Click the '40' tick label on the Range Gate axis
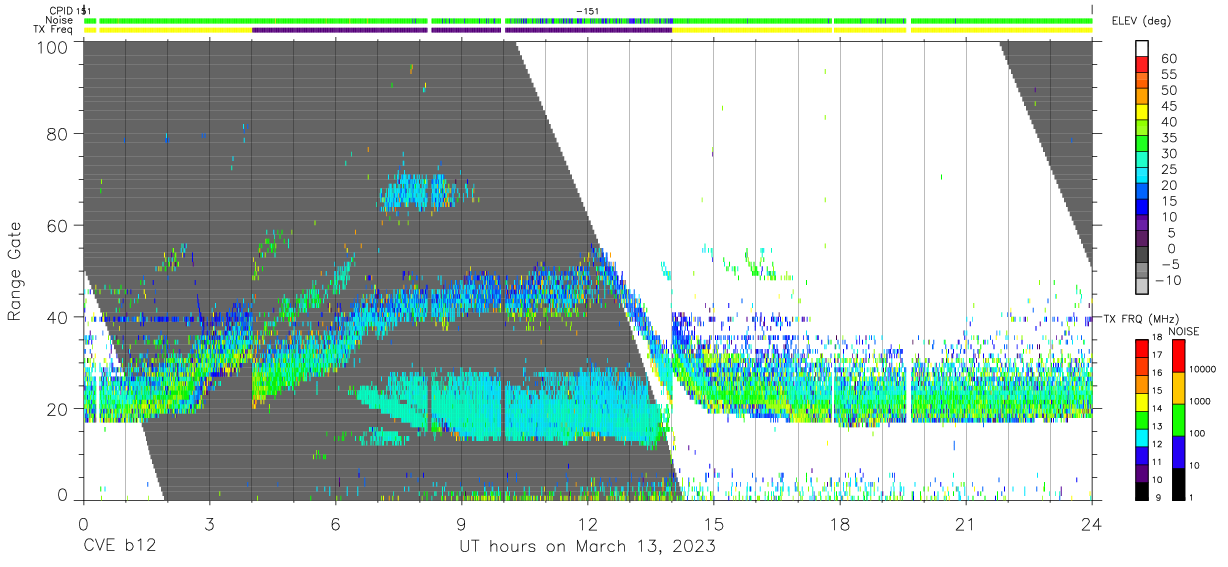Image resolution: width=1228 pixels, height=567 pixels. coord(59,317)
